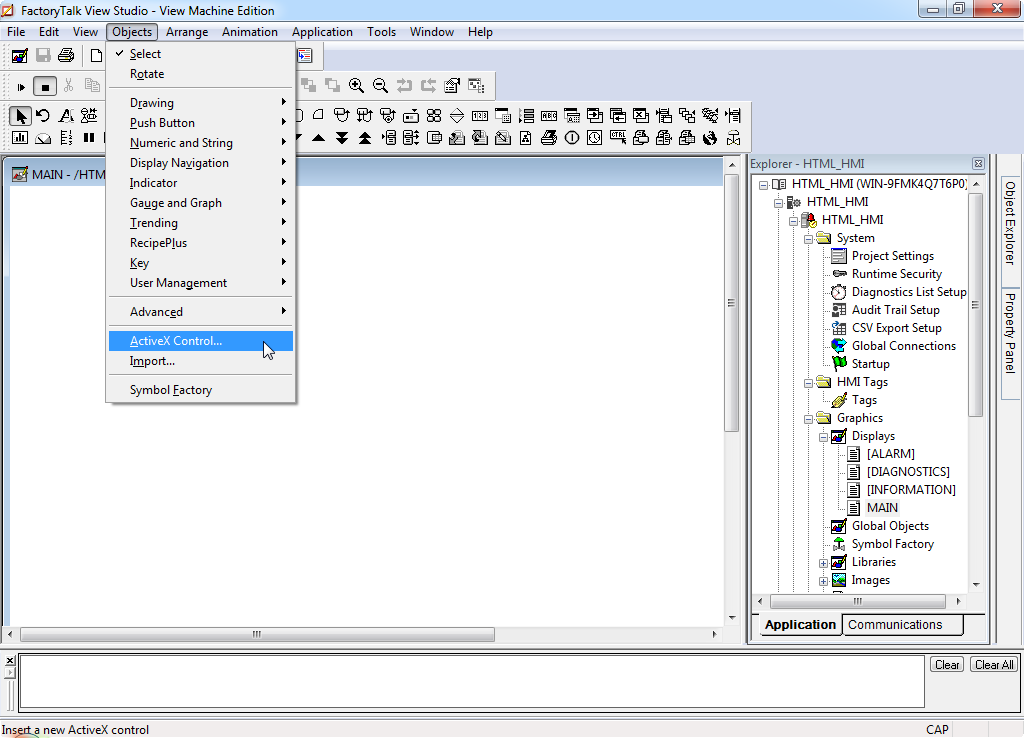Click the Zoom Out magnifier icon
This screenshot has height=738, width=1024.
pyautogui.click(x=380, y=86)
